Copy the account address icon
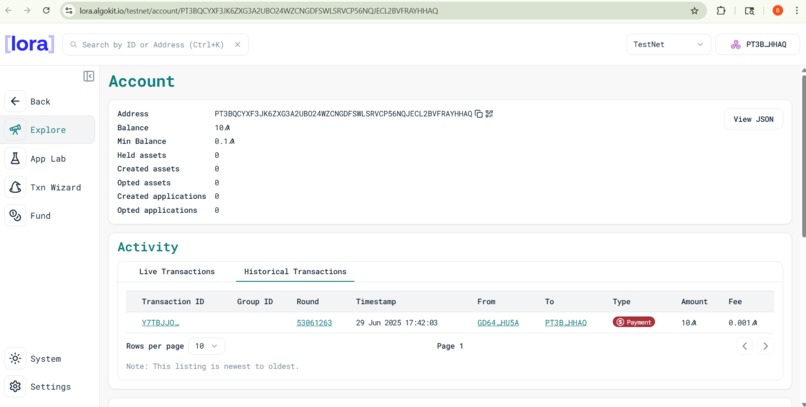The width and height of the screenshot is (806, 407). point(479,114)
